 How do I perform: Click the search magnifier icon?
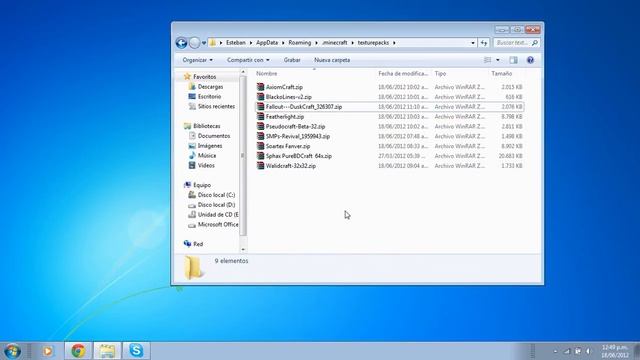[x=535, y=42]
